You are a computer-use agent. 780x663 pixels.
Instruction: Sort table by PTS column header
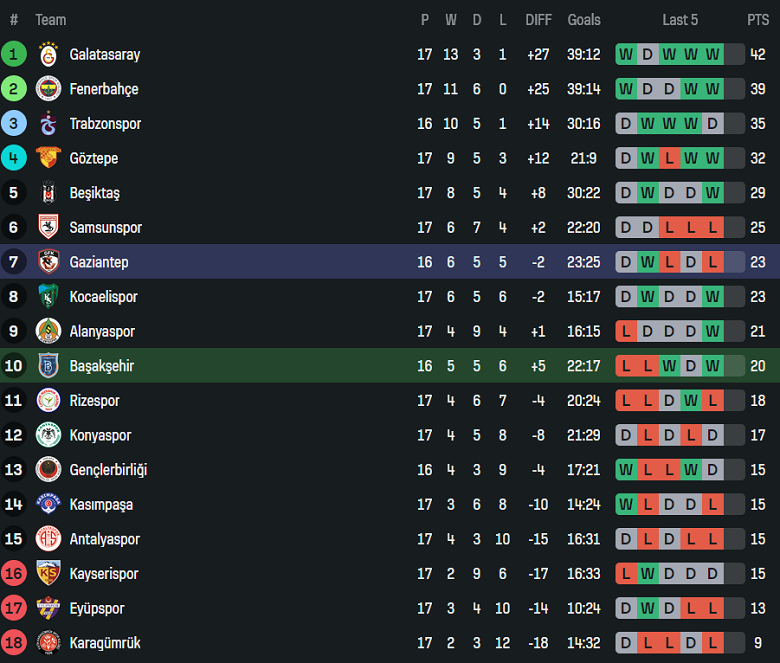[757, 20]
